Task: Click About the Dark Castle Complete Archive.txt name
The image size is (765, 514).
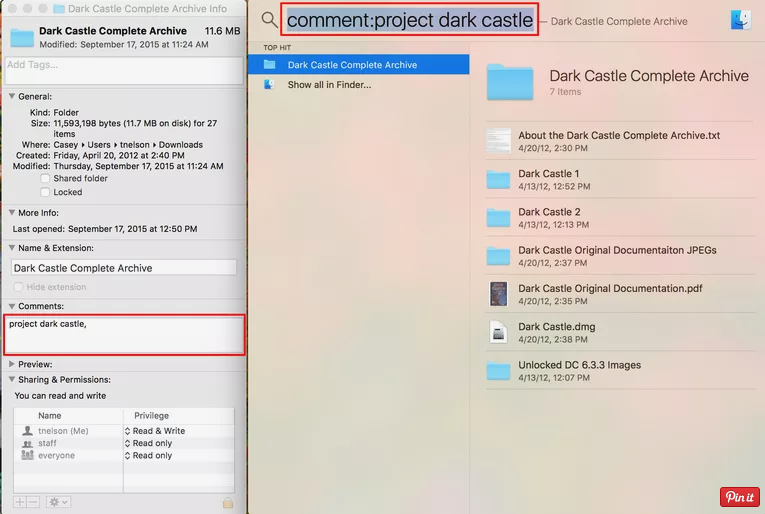Action: tap(619, 136)
